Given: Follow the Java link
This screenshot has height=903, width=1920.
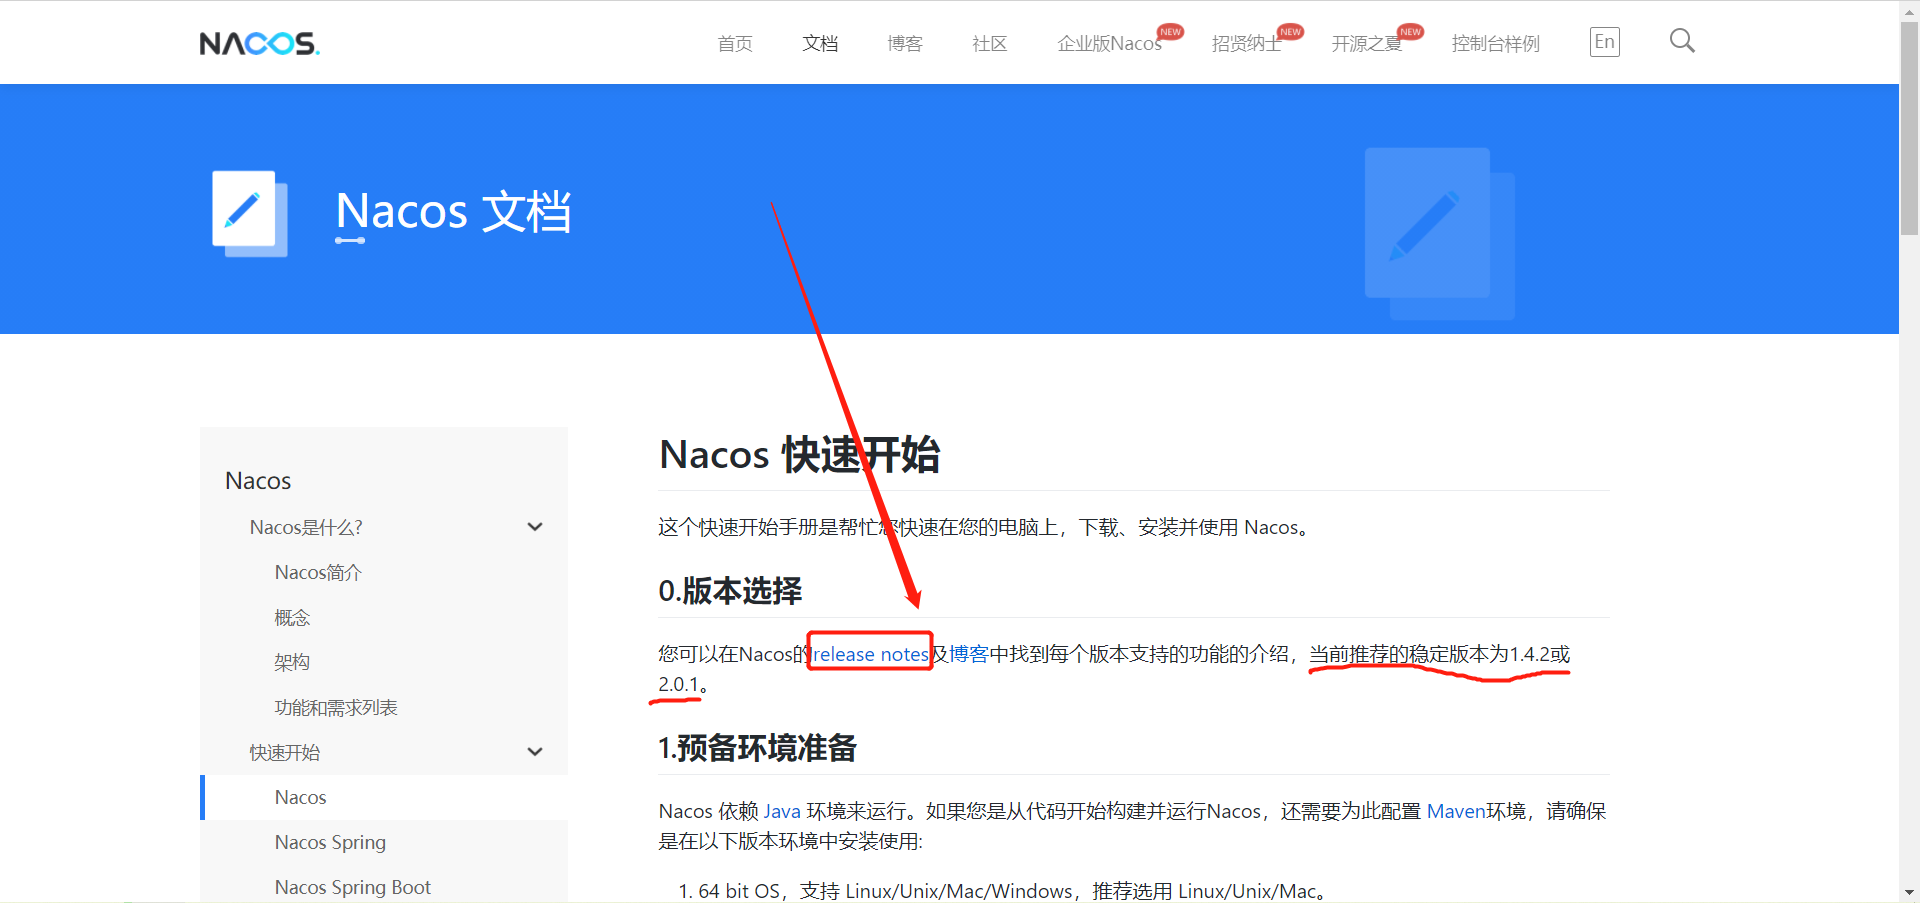Looking at the screenshot, I should [782, 811].
